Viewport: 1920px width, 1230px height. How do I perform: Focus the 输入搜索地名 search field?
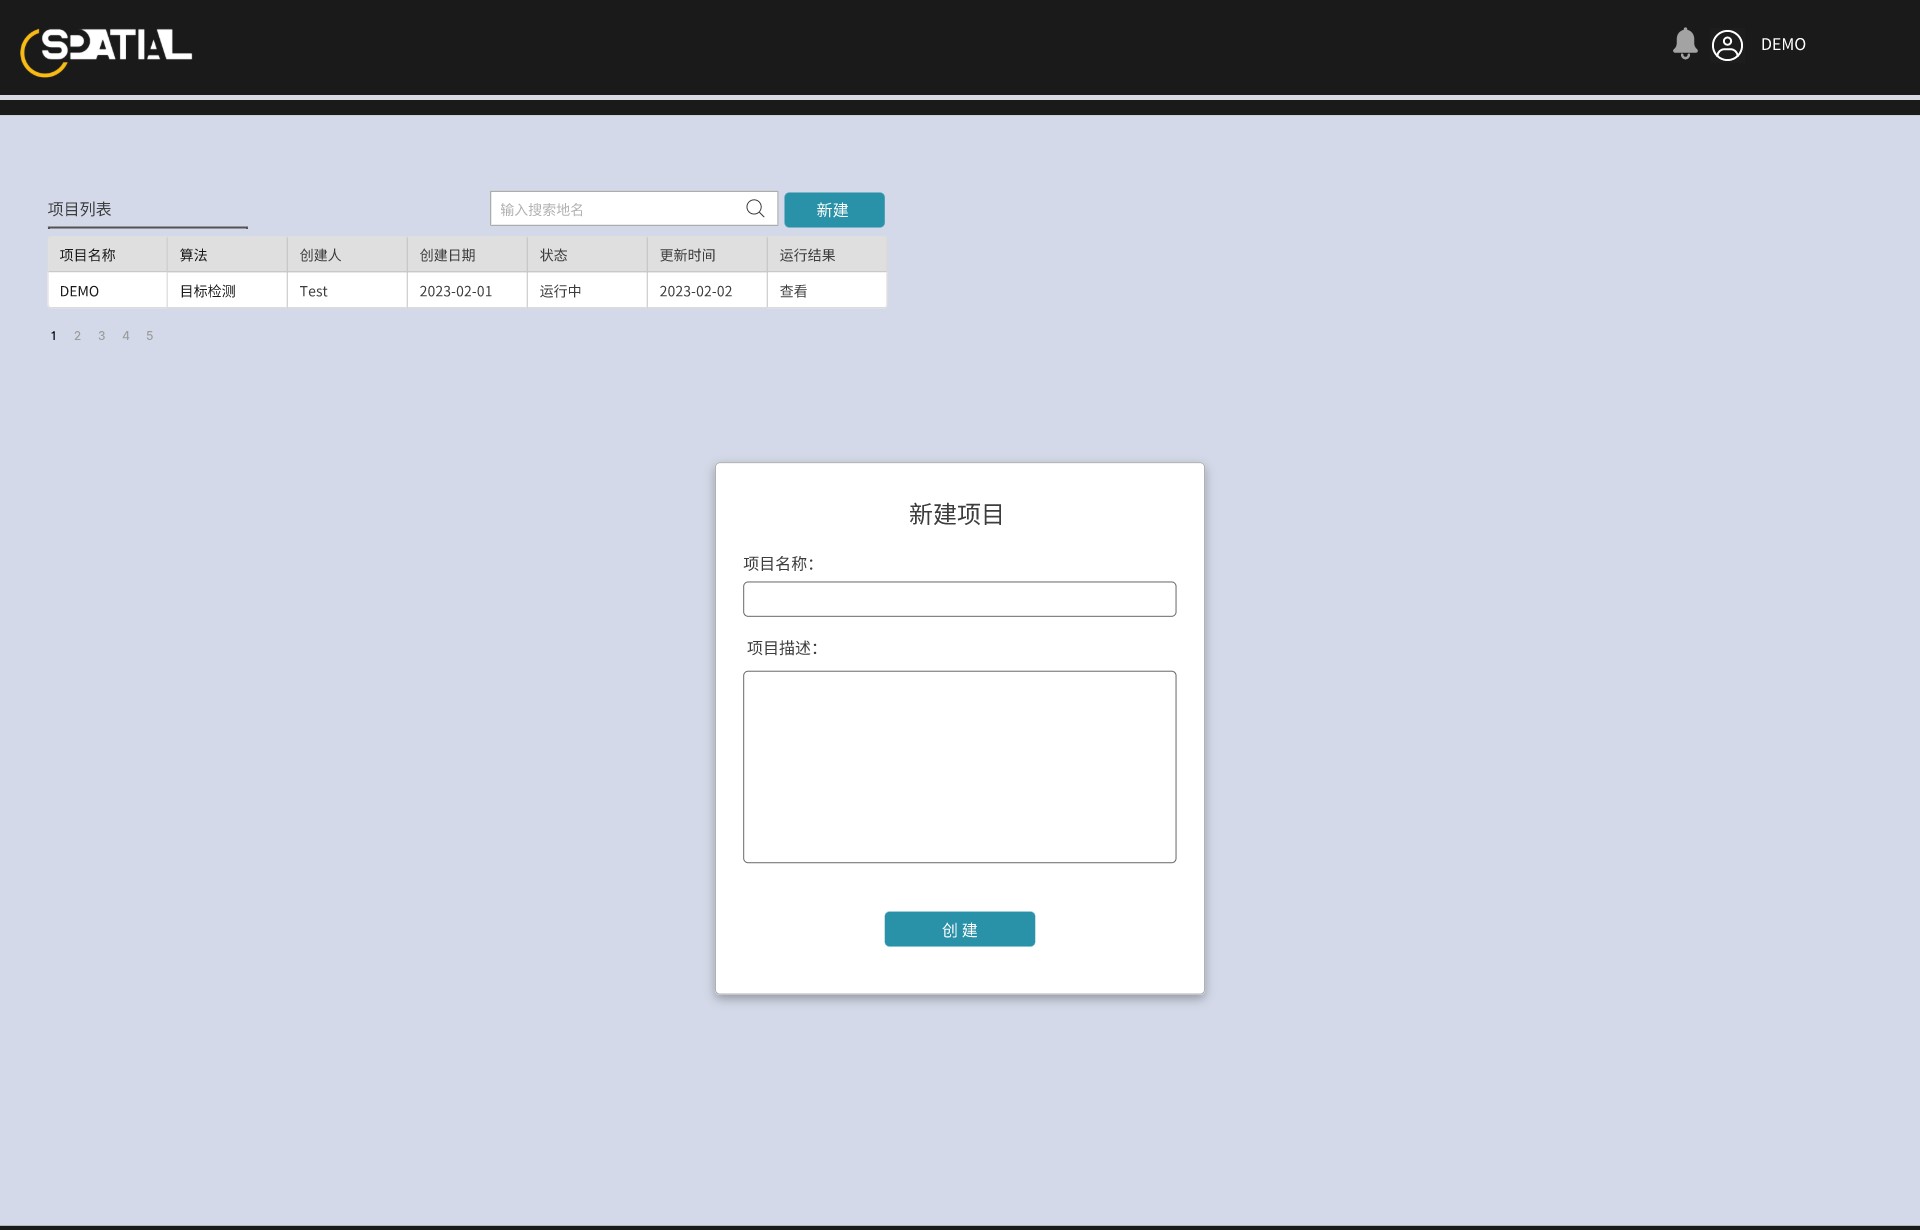[x=634, y=208]
